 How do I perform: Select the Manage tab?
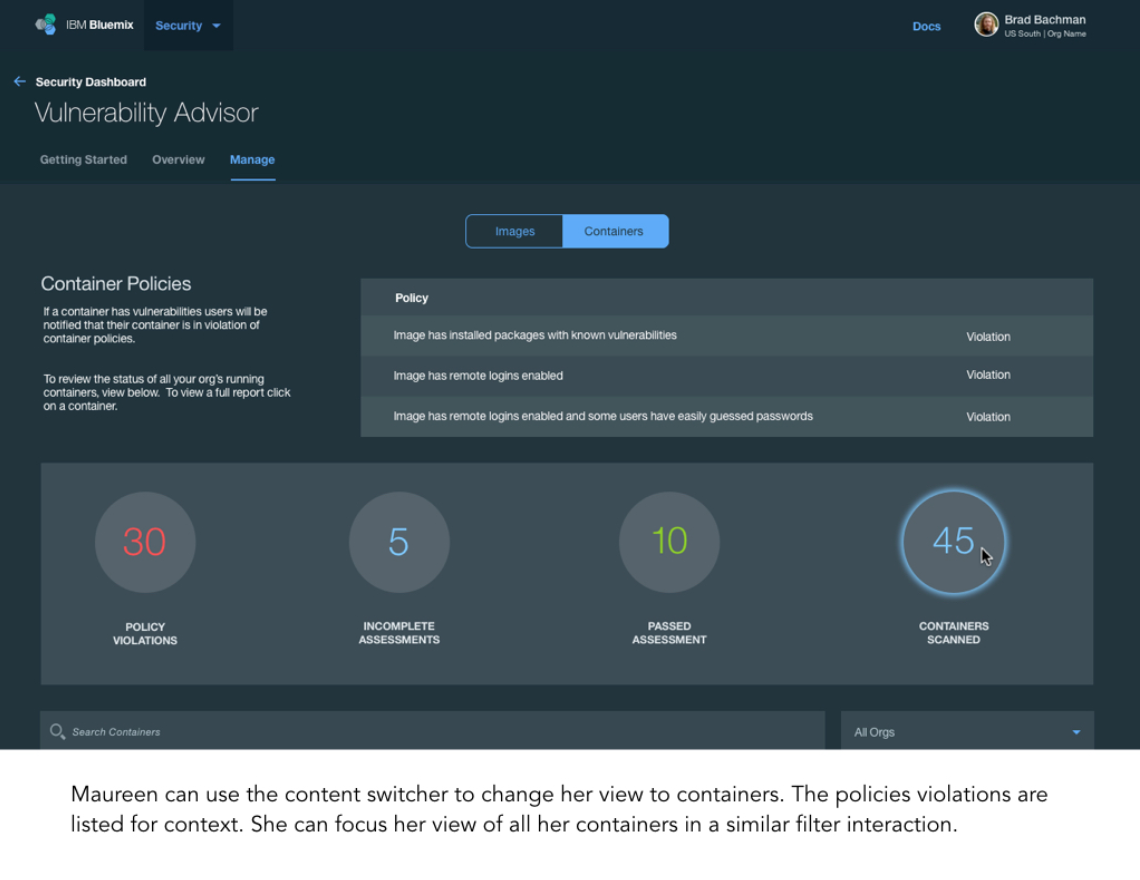click(x=252, y=160)
